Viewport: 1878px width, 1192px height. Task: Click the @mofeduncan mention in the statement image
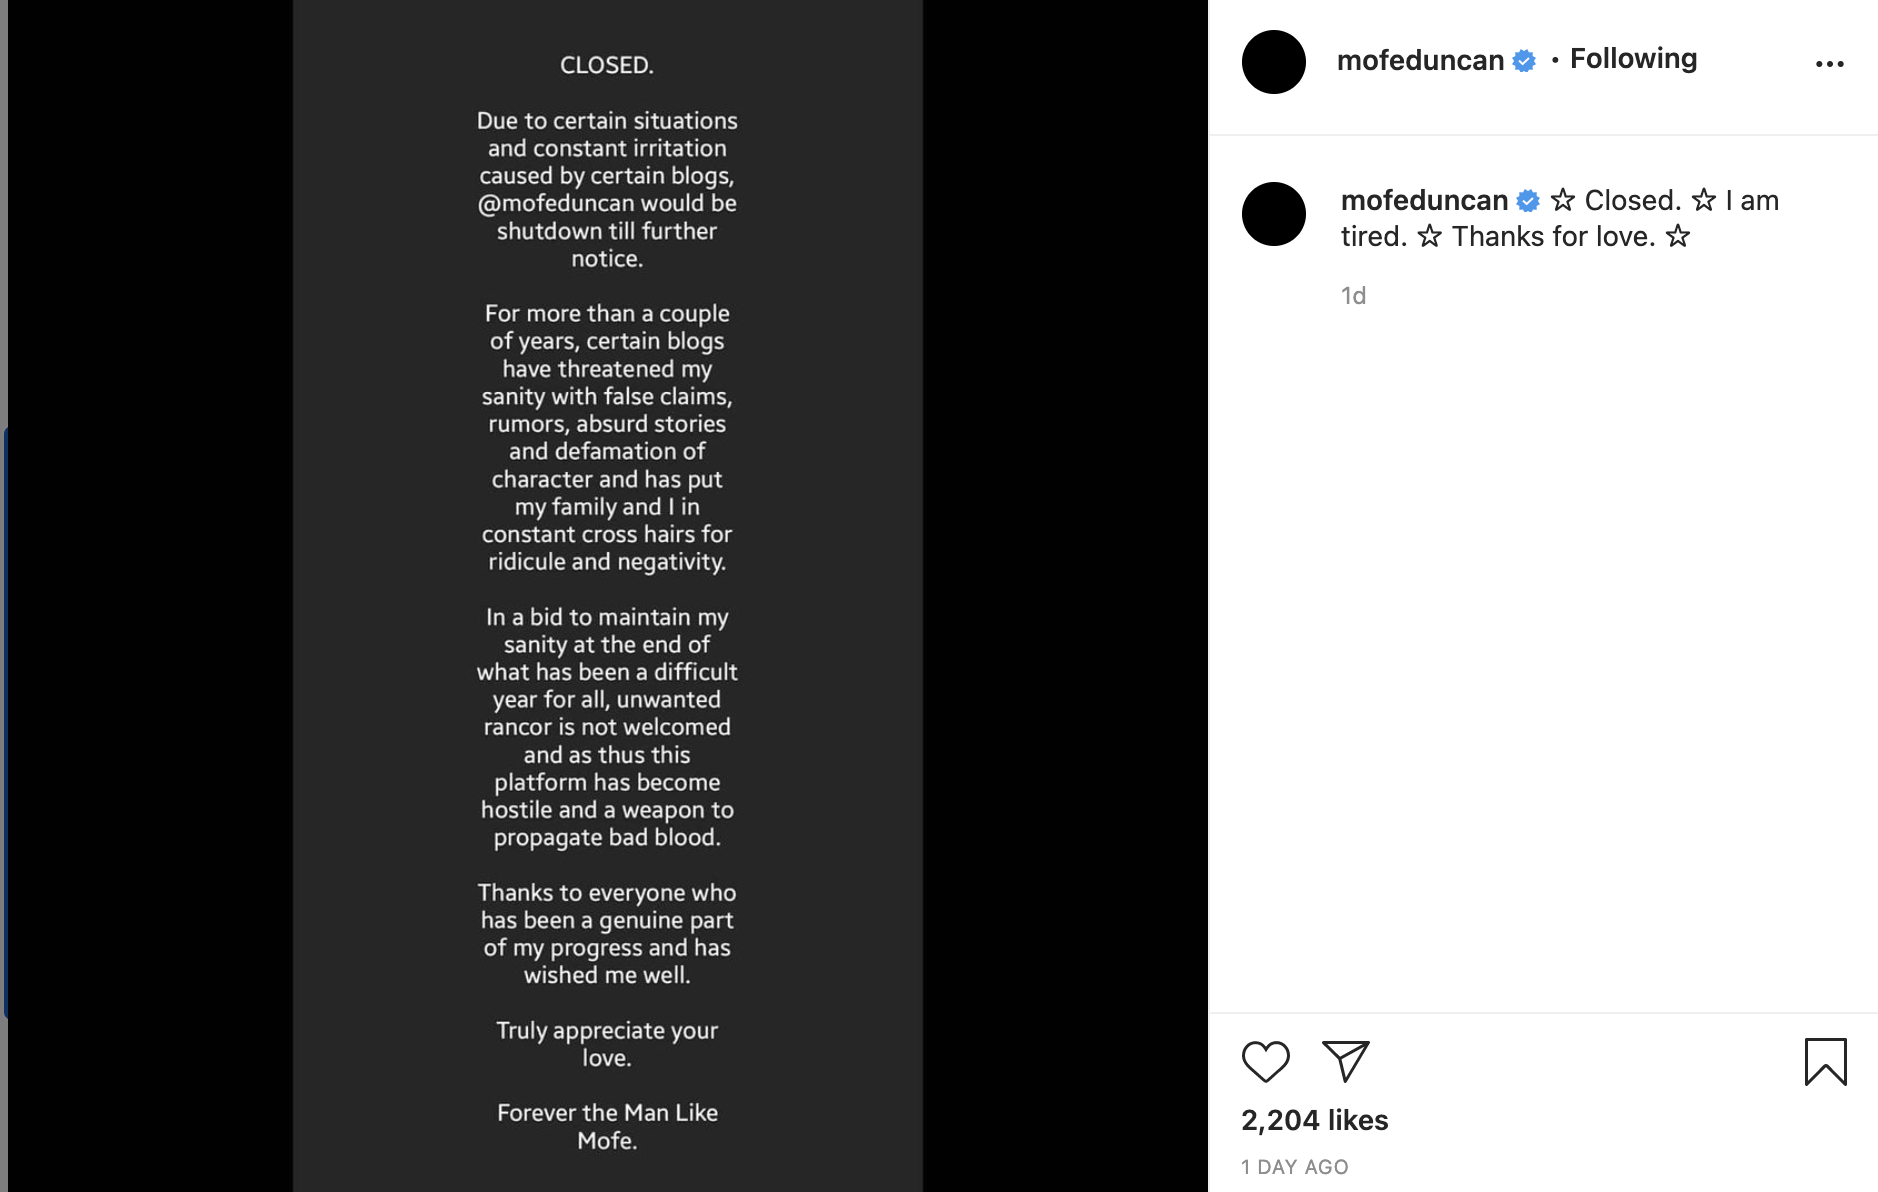556,204
